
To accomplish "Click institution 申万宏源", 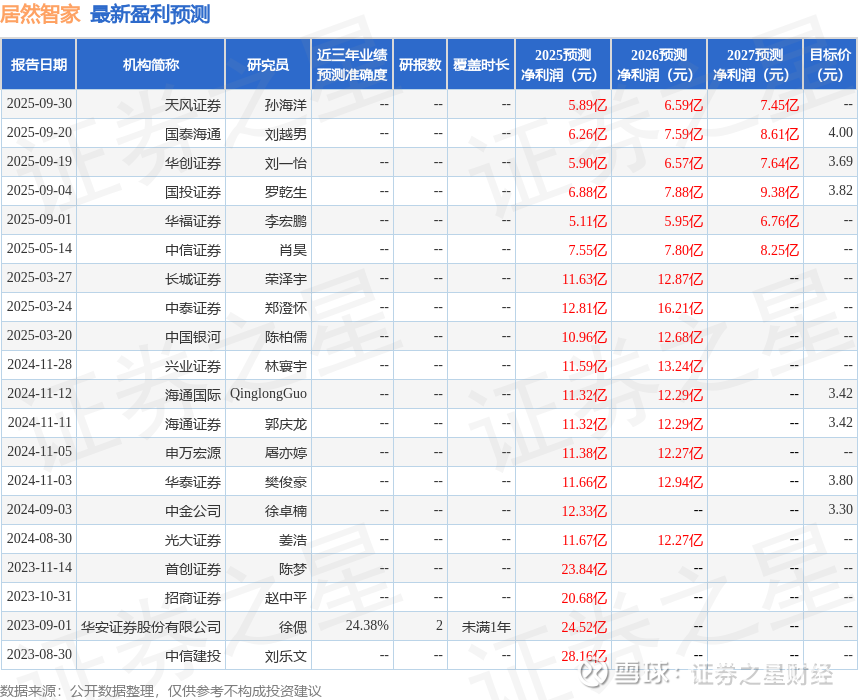I will click(x=193, y=453).
